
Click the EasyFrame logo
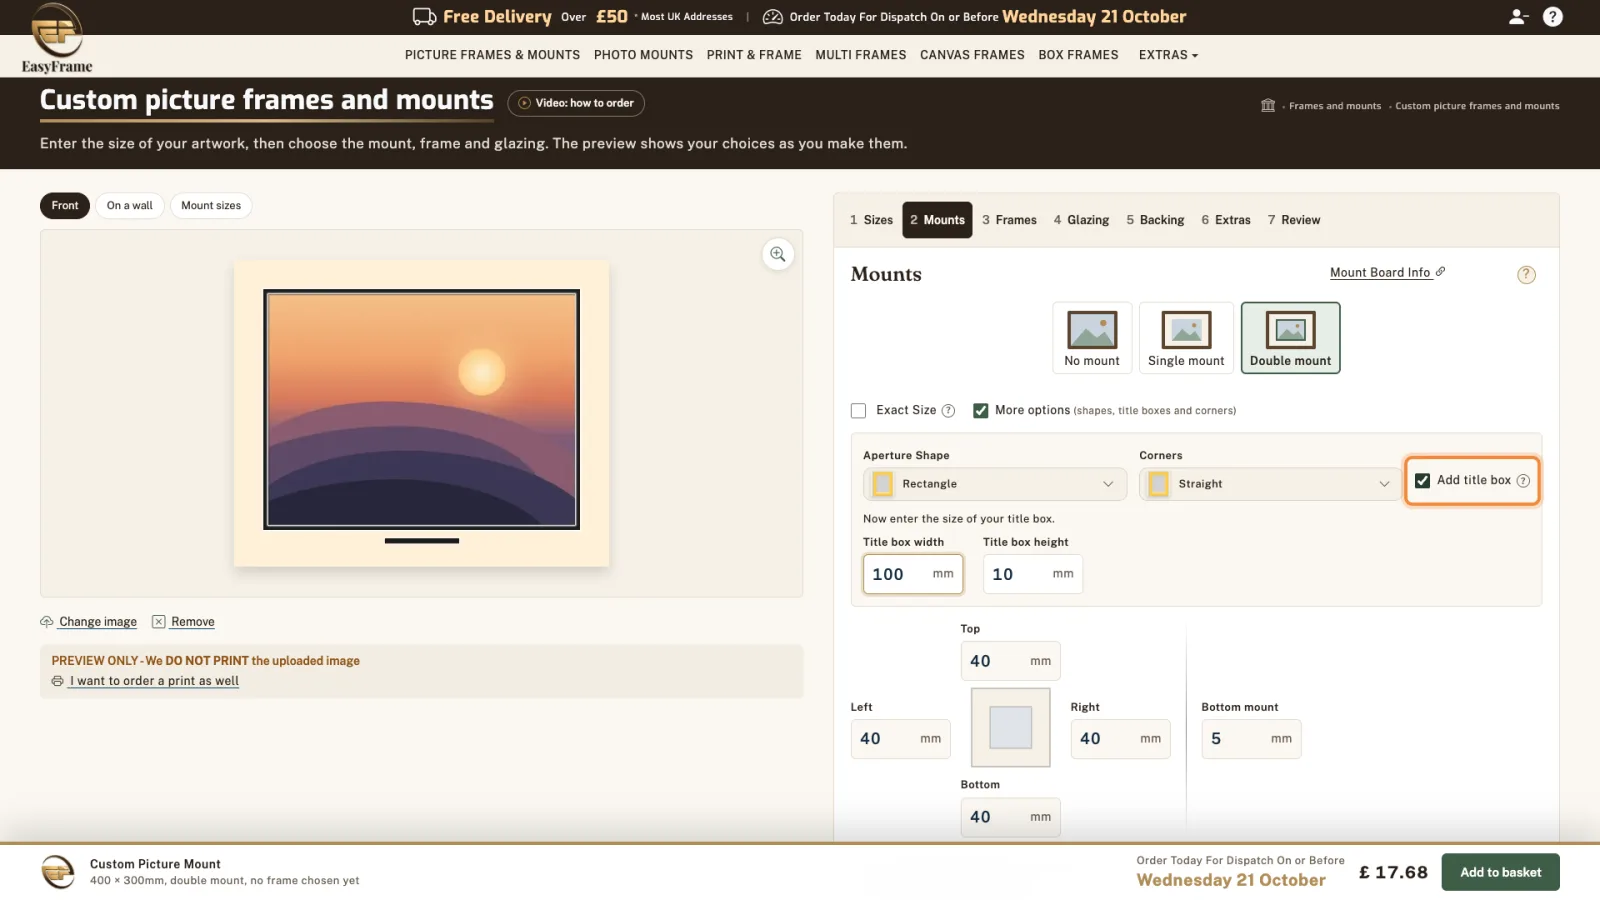click(x=57, y=38)
